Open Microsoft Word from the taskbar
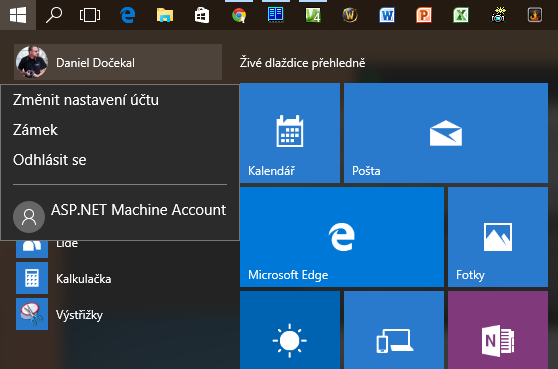 point(387,15)
